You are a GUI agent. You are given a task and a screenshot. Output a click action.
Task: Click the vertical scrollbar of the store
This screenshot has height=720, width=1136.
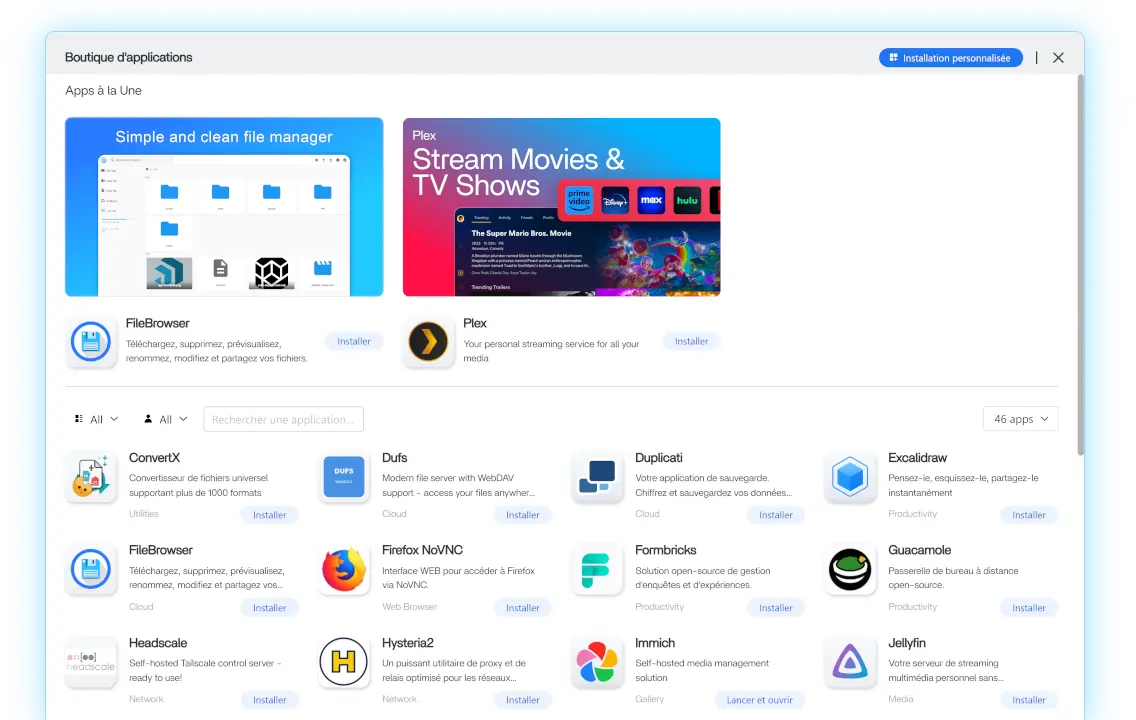click(1080, 260)
